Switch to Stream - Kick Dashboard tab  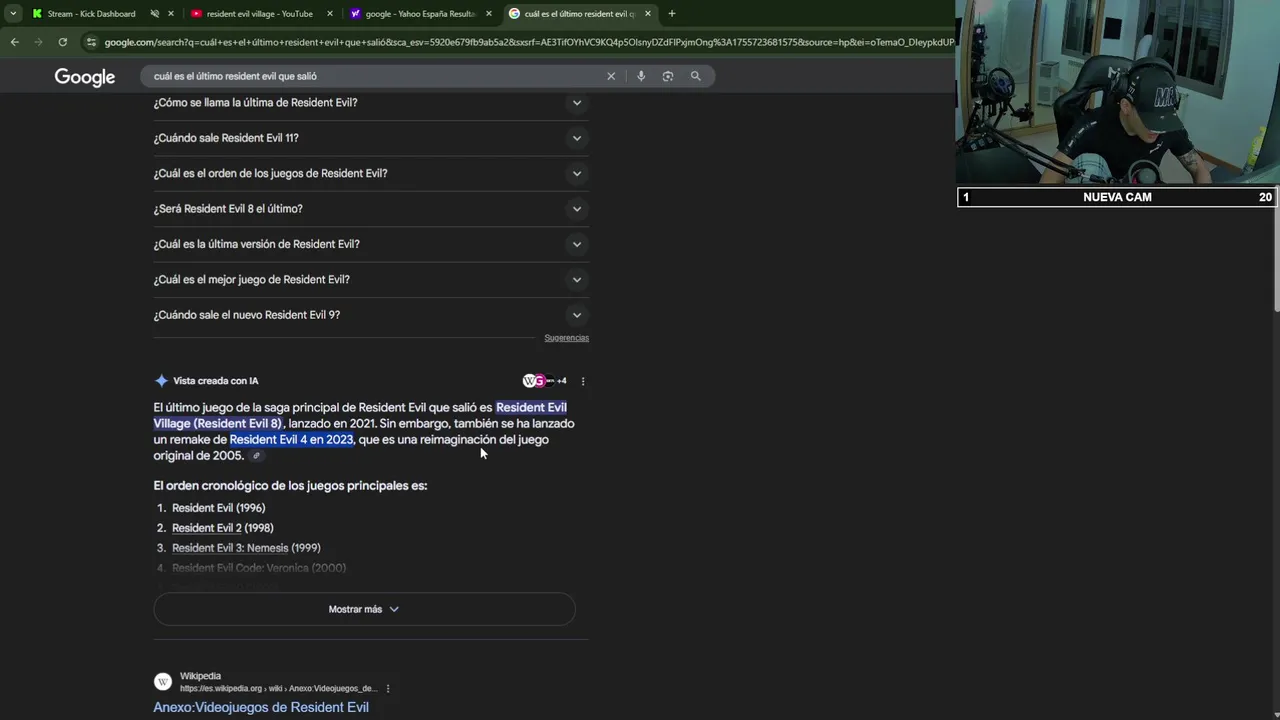[x=91, y=14]
